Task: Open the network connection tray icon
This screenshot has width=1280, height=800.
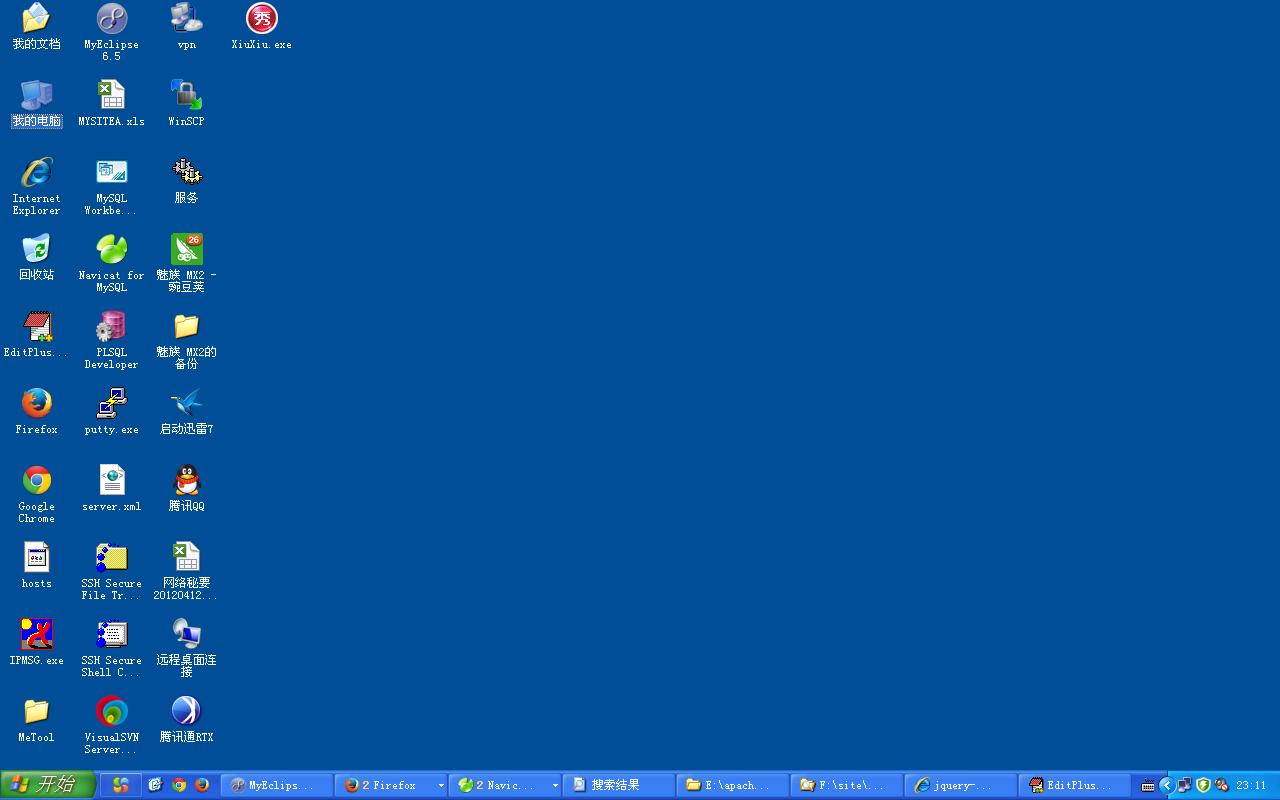Action: [1184, 785]
